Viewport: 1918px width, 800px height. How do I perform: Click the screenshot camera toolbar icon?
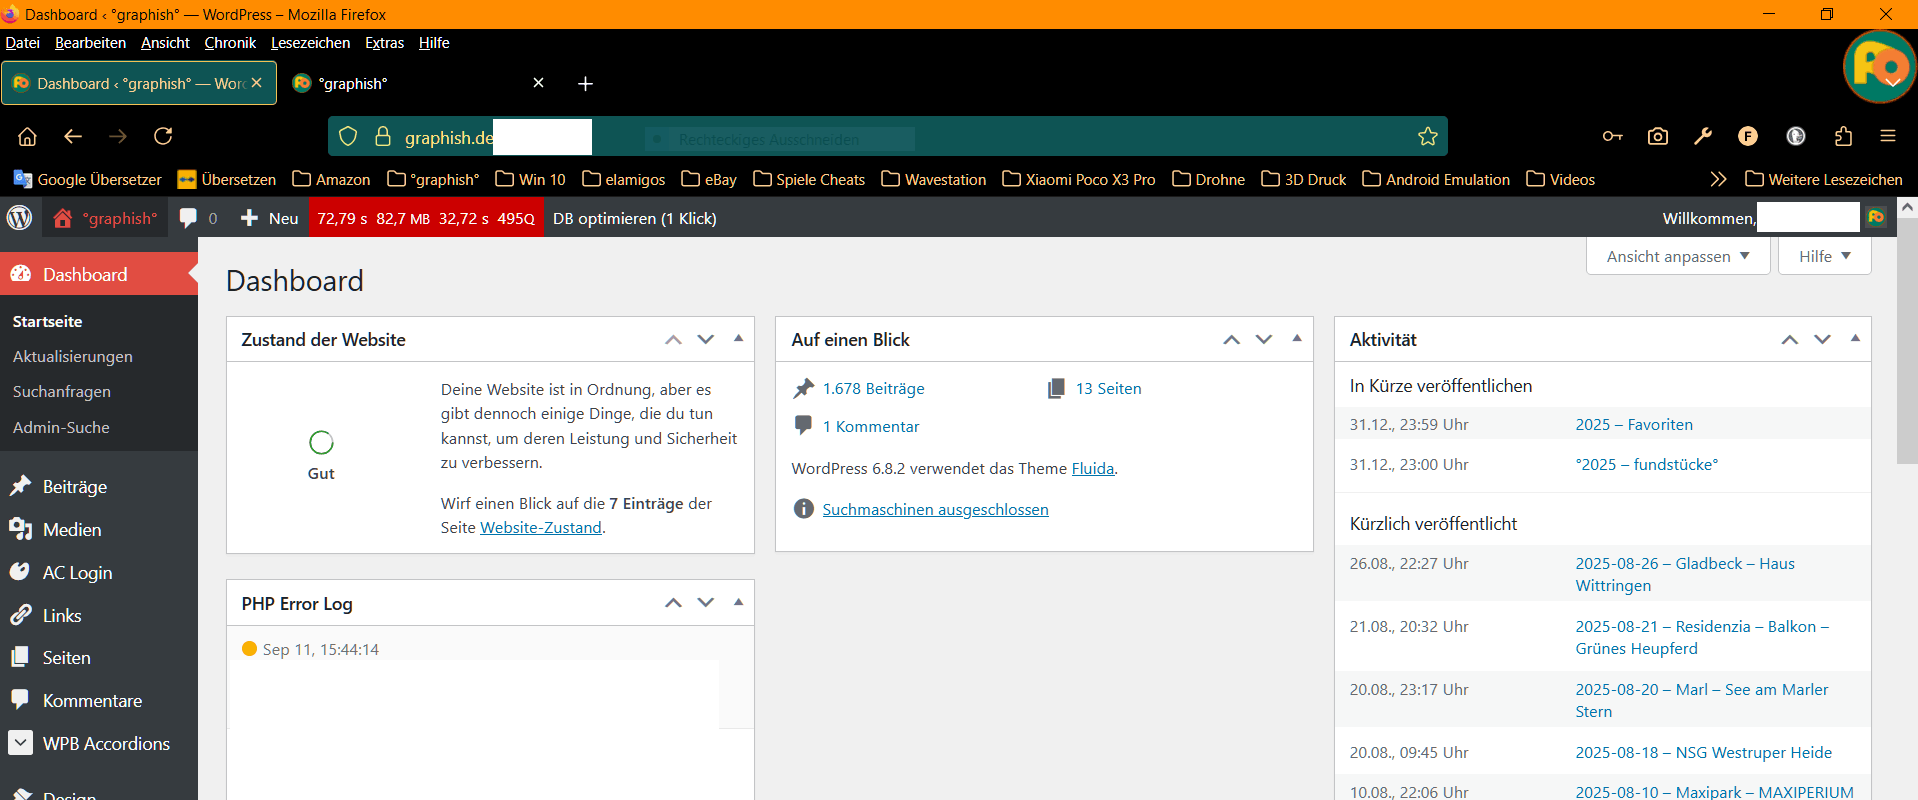[1657, 136]
